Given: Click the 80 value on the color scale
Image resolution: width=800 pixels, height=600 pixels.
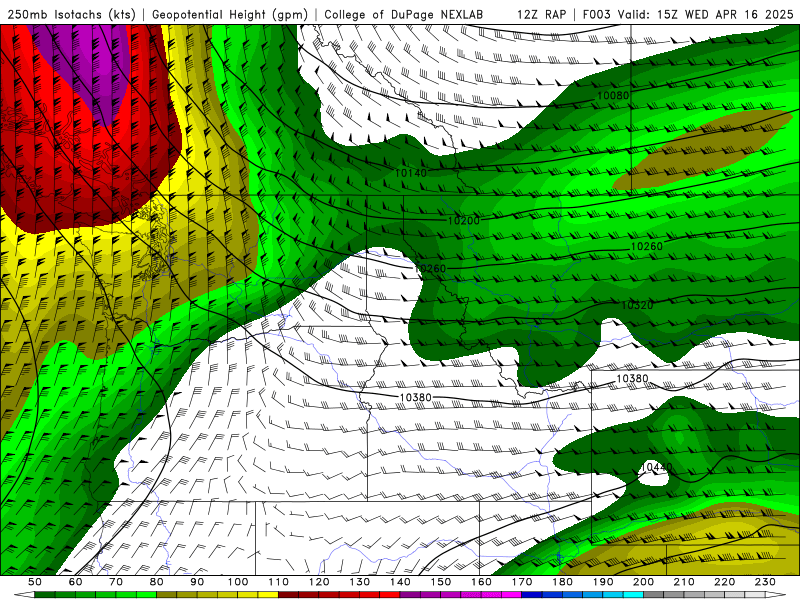Looking at the screenshot, I should pos(157,582).
